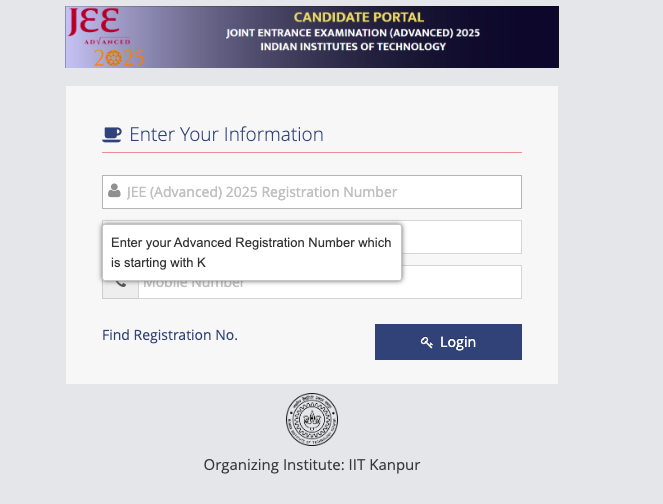
Task: Click the coffee cup icon beside the heading
Action: tap(112, 134)
